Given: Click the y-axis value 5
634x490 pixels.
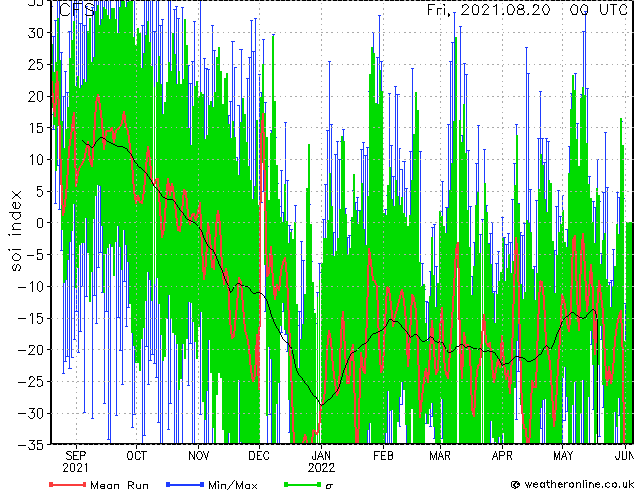Looking at the screenshot, I should (40, 191).
